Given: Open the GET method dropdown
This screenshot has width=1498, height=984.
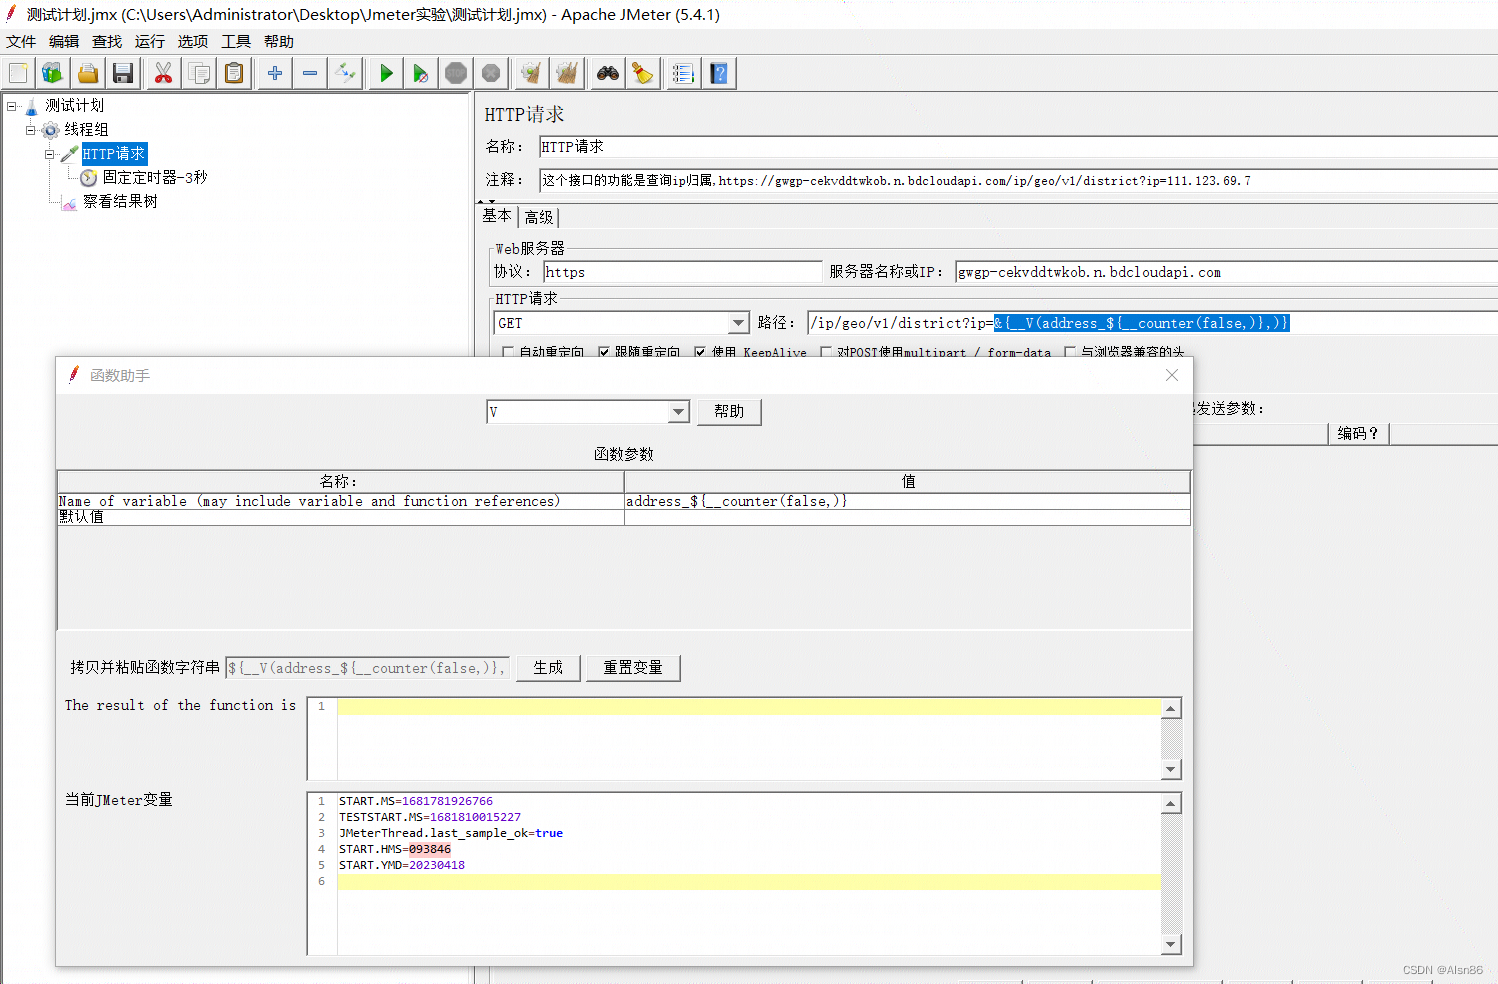Looking at the screenshot, I should [738, 323].
